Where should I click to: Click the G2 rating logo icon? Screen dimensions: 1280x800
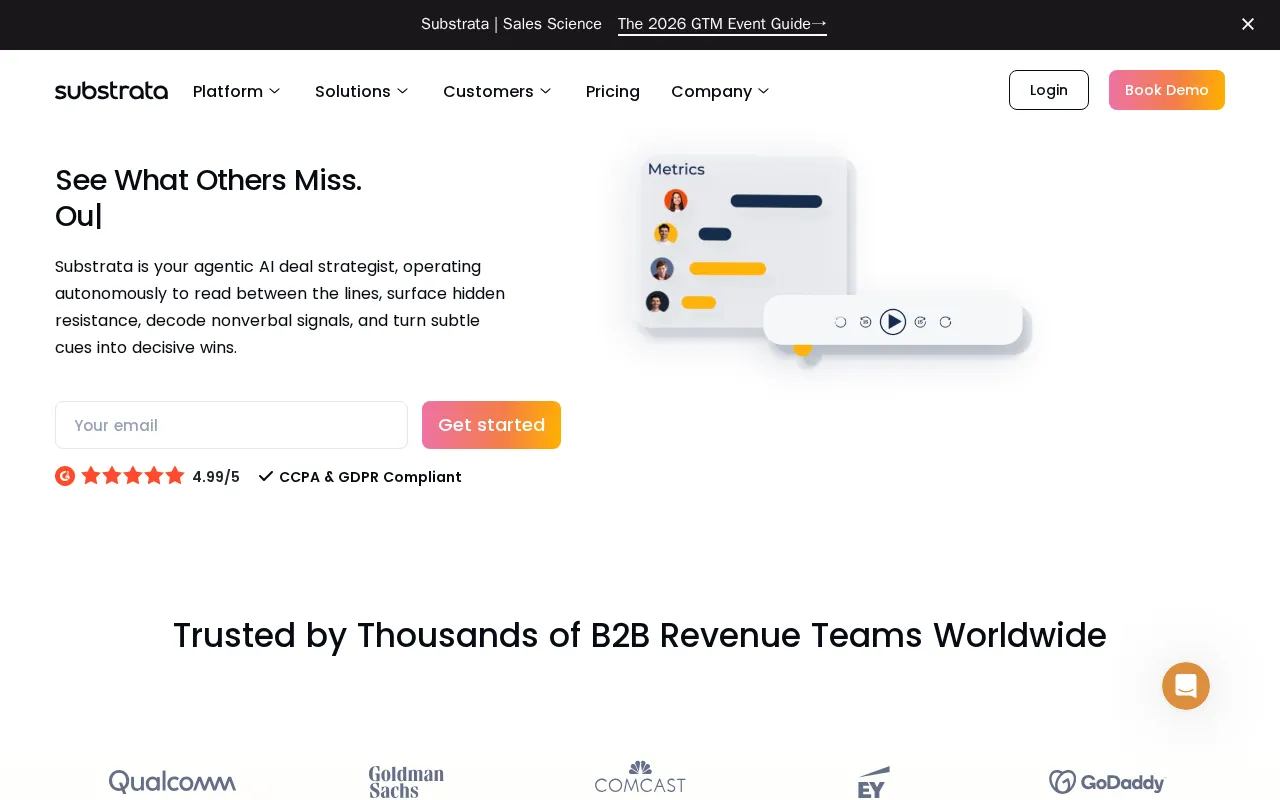coord(65,476)
